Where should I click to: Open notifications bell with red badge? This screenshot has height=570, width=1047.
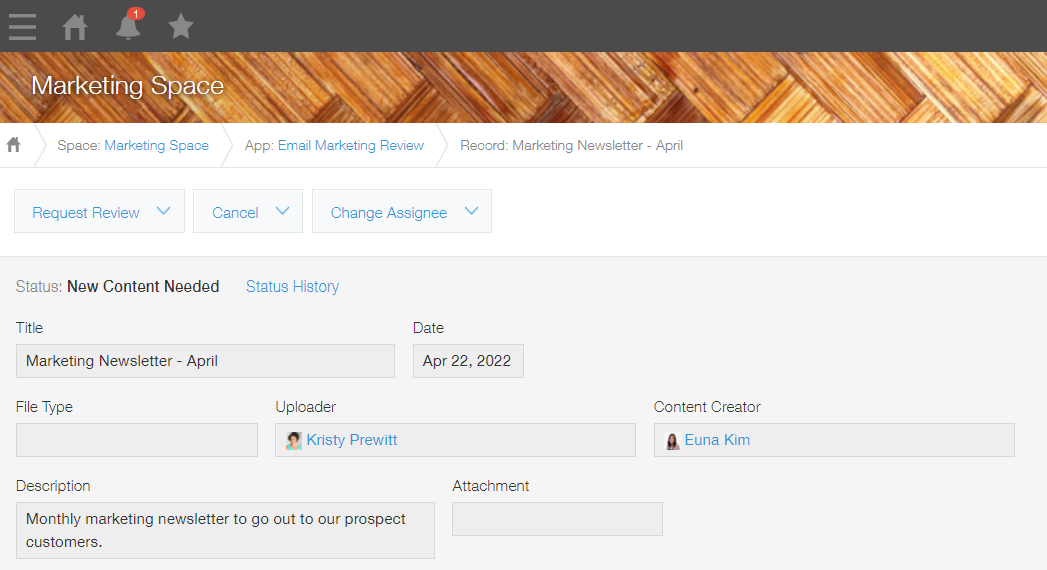click(128, 27)
